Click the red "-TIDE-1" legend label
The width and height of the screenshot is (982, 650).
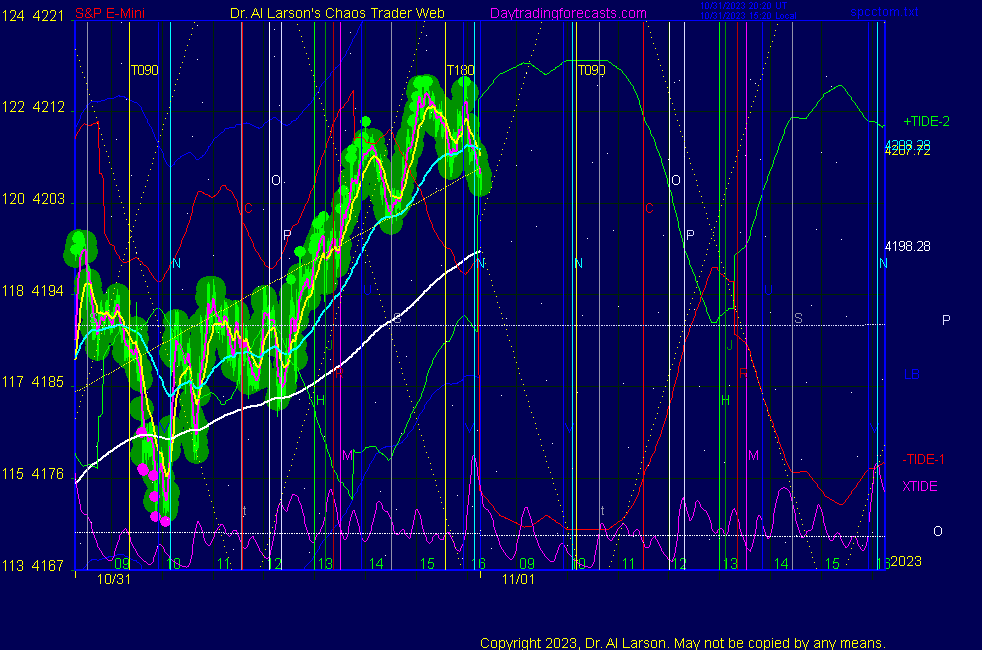point(923,460)
